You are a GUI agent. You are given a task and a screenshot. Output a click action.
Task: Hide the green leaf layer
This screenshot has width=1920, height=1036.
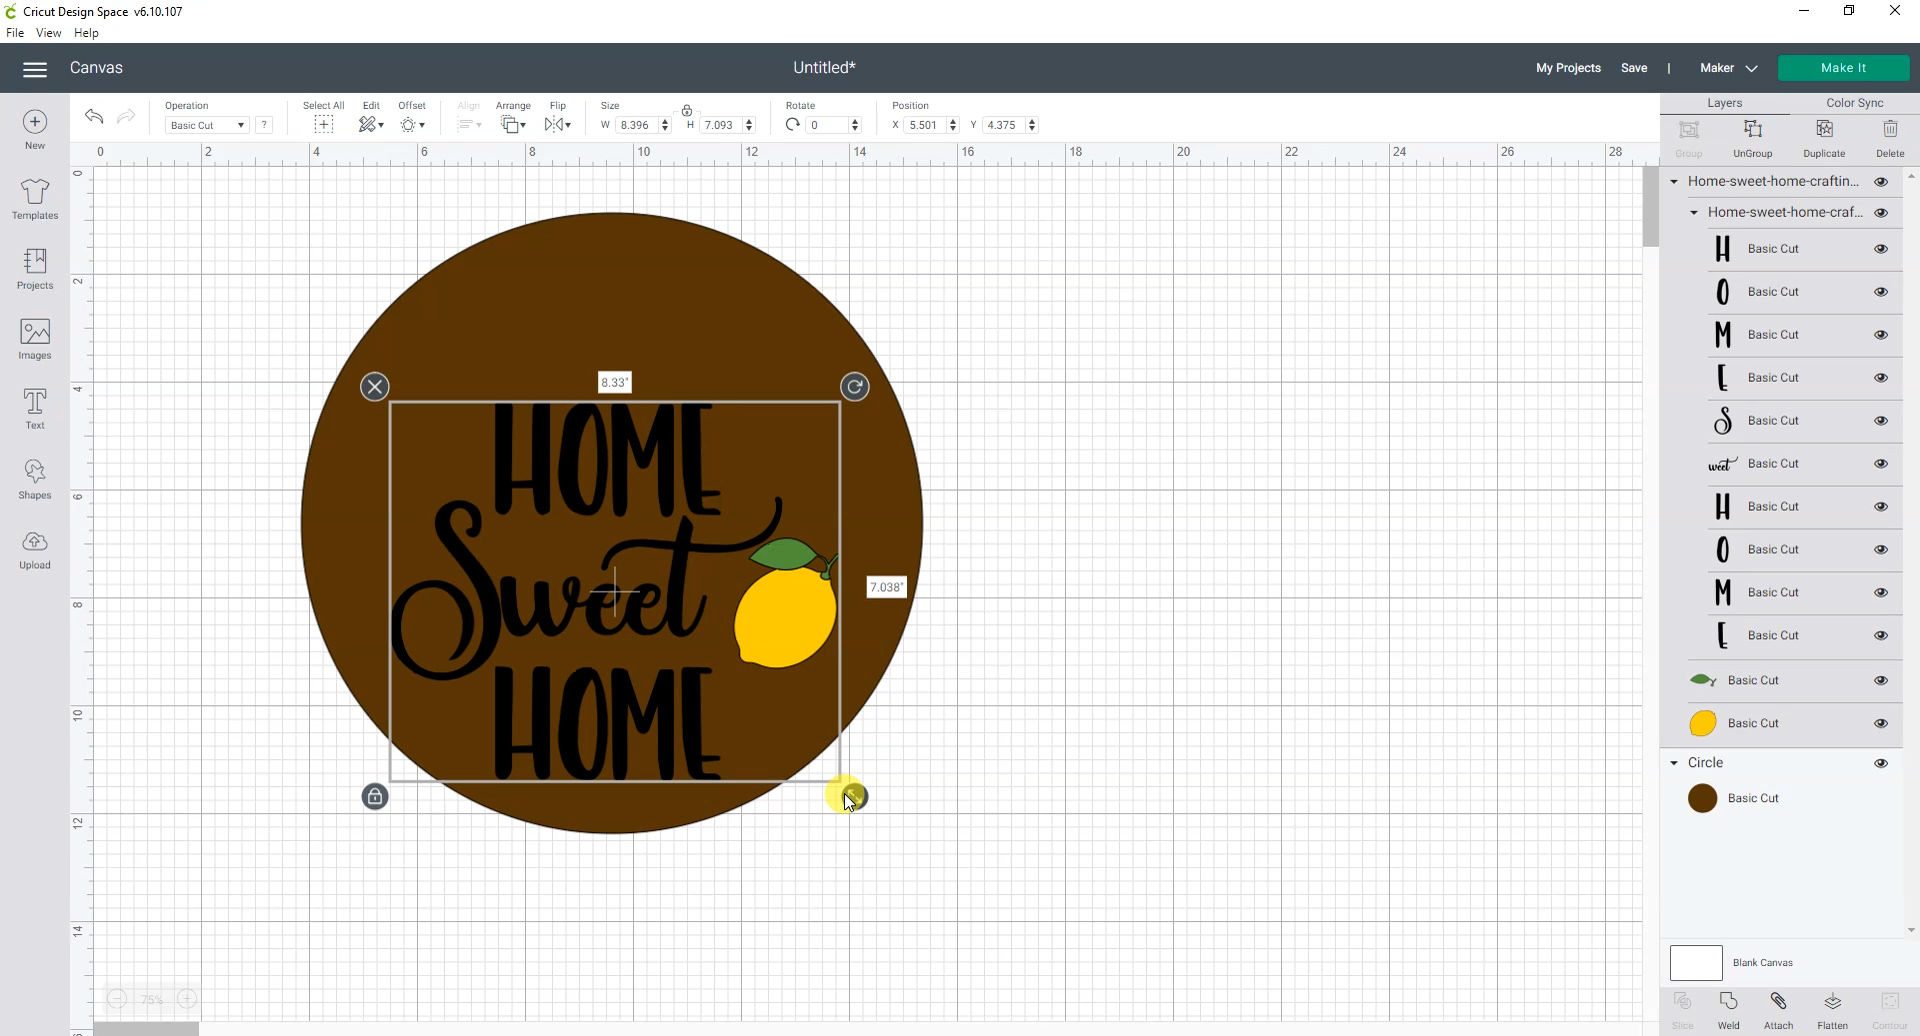(1881, 680)
